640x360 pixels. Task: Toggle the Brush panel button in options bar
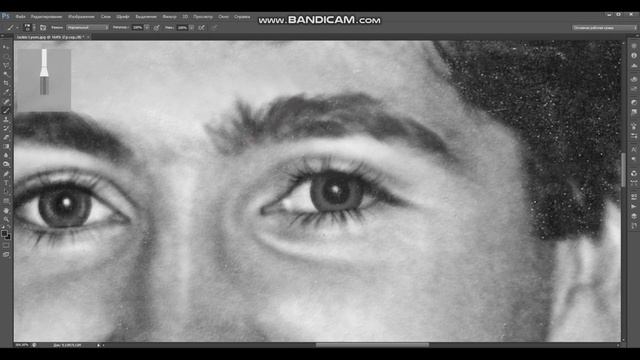43,27
